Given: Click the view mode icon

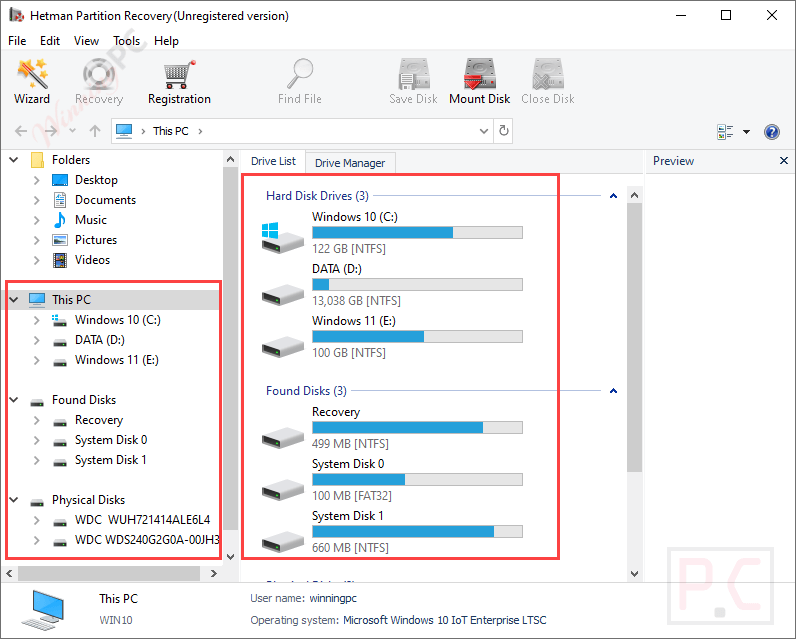Looking at the screenshot, I should point(725,132).
